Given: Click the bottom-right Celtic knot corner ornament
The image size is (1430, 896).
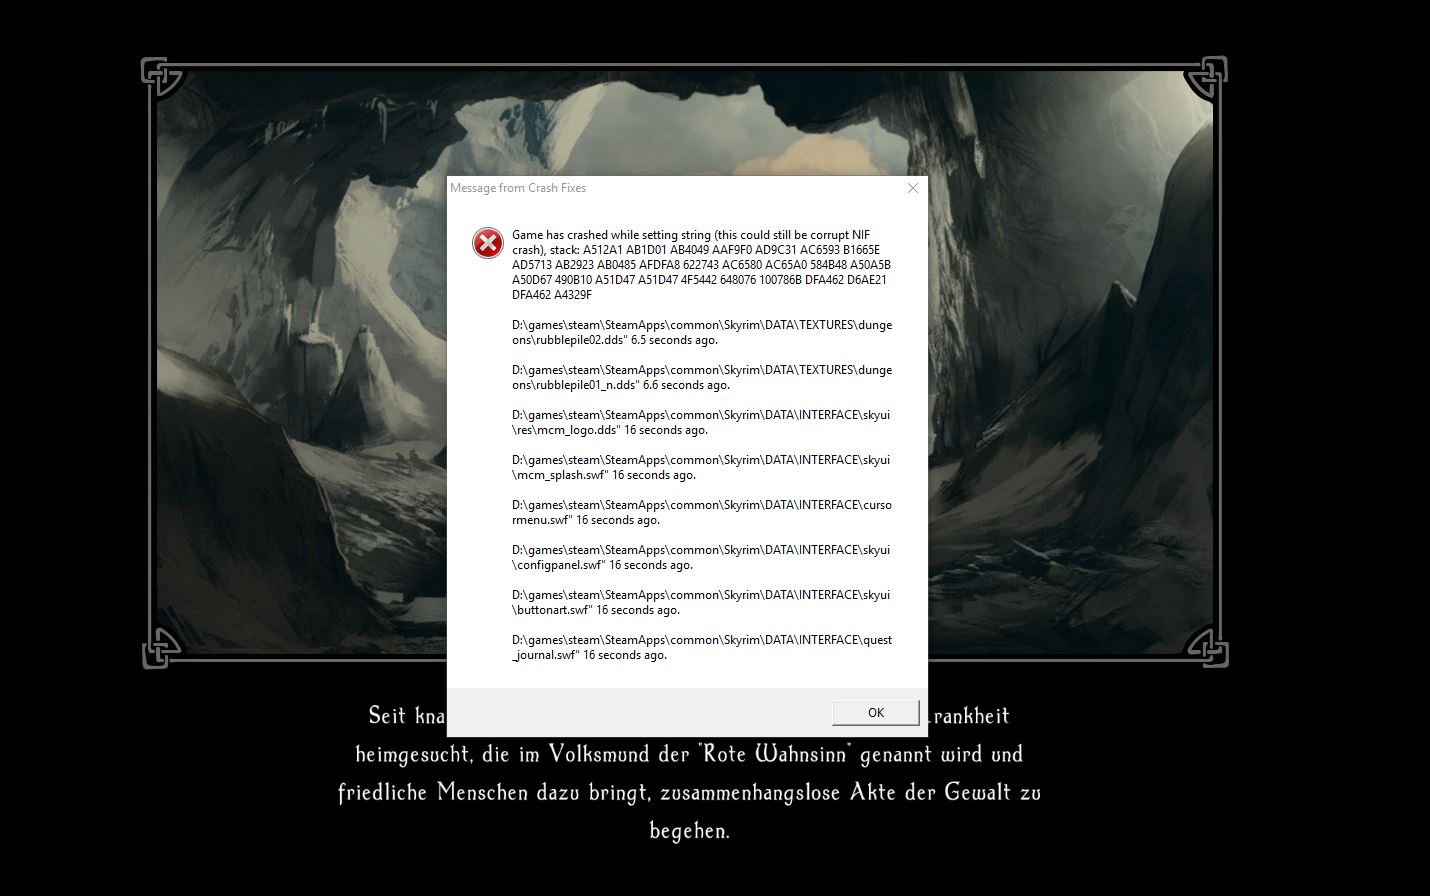Looking at the screenshot, I should 1206,646.
